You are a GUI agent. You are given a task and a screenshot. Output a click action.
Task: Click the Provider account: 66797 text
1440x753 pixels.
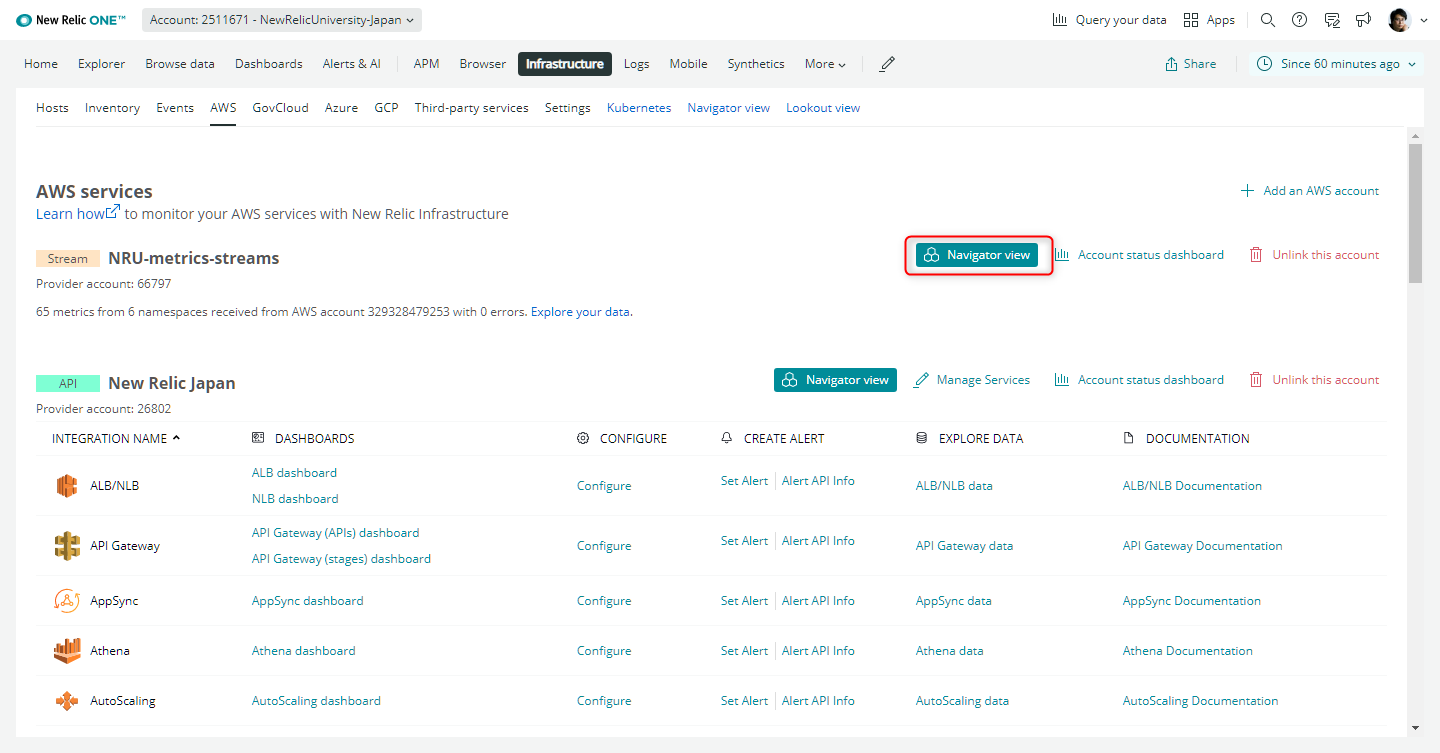pos(104,284)
